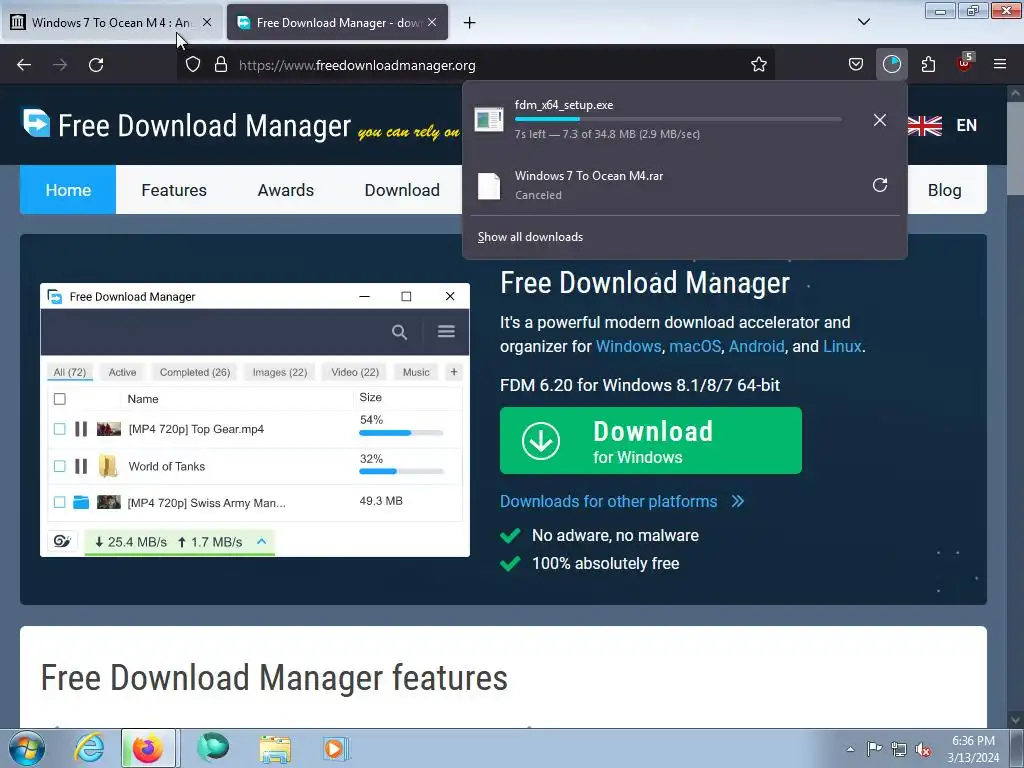Click the snail mode icon in FDM preview
Image resolution: width=1024 pixels, height=768 pixels.
click(62, 541)
